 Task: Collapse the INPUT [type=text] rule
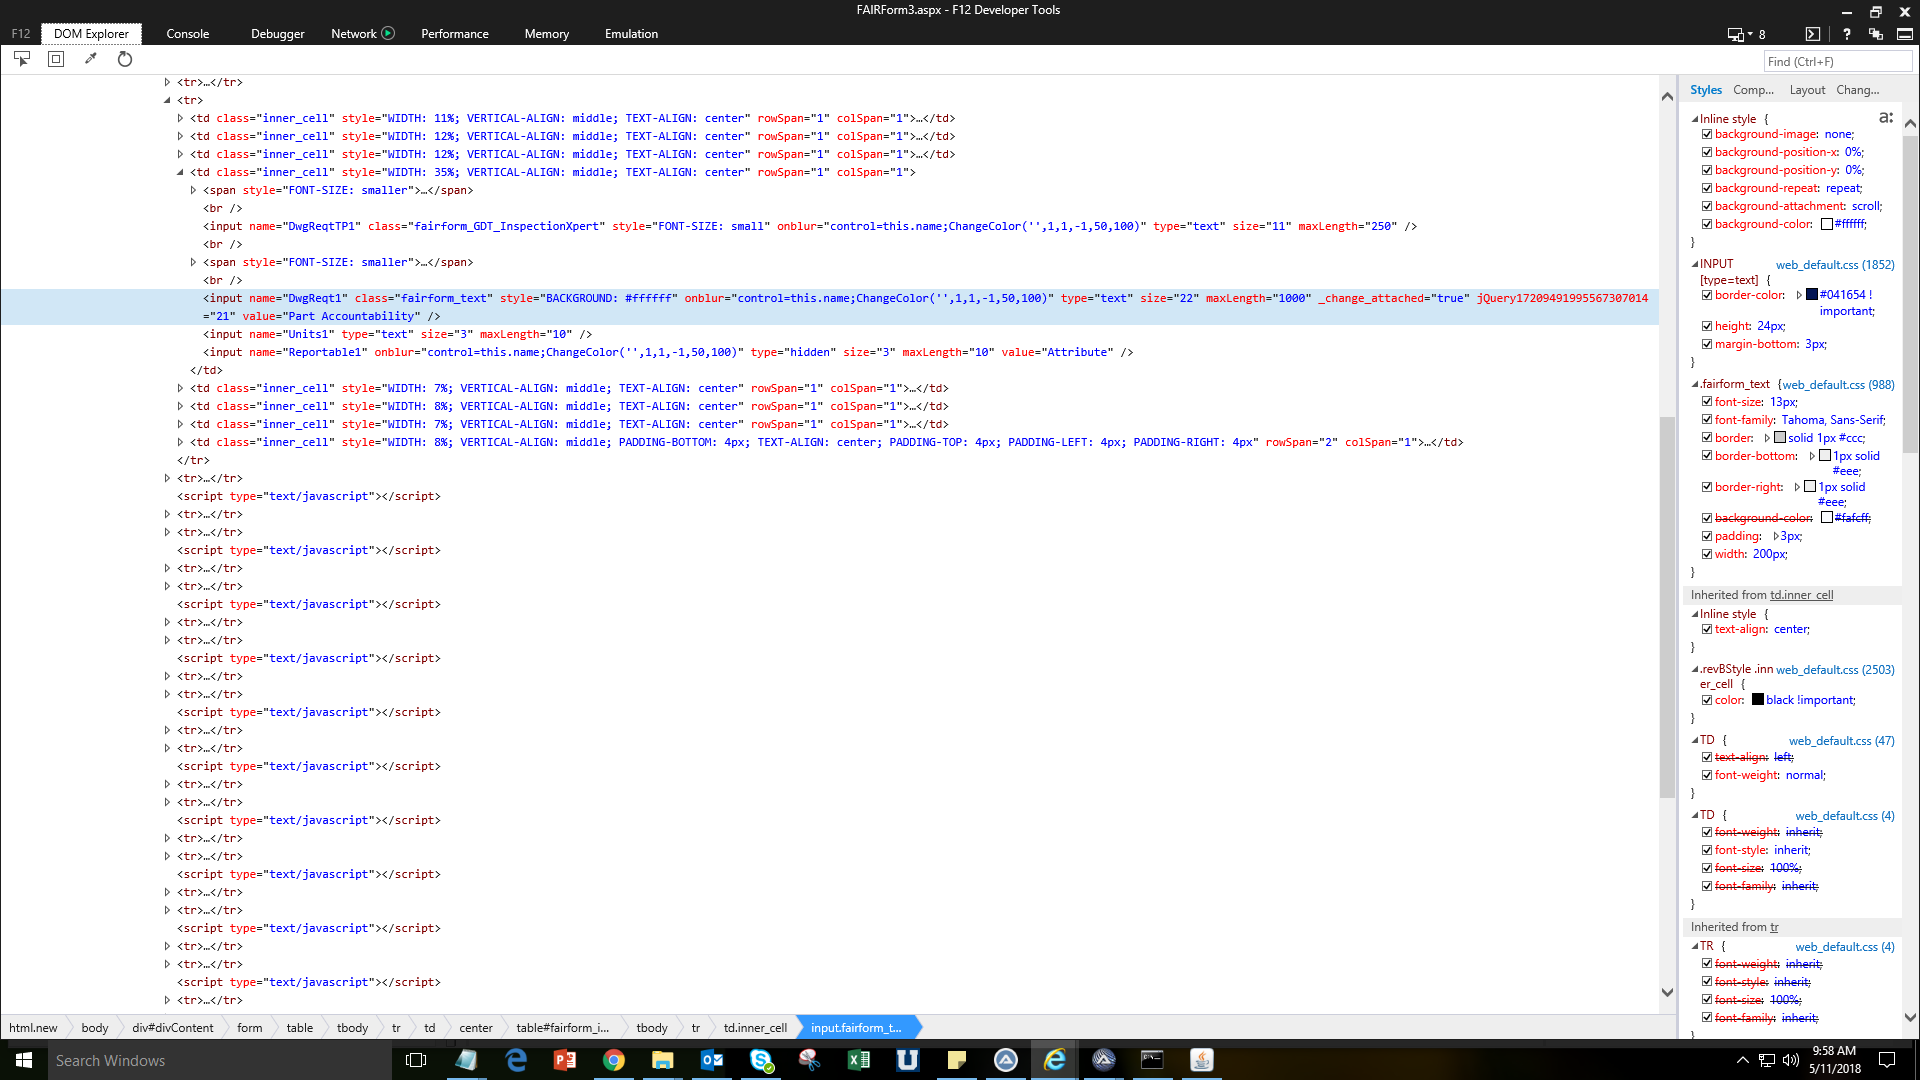click(x=1695, y=264)
